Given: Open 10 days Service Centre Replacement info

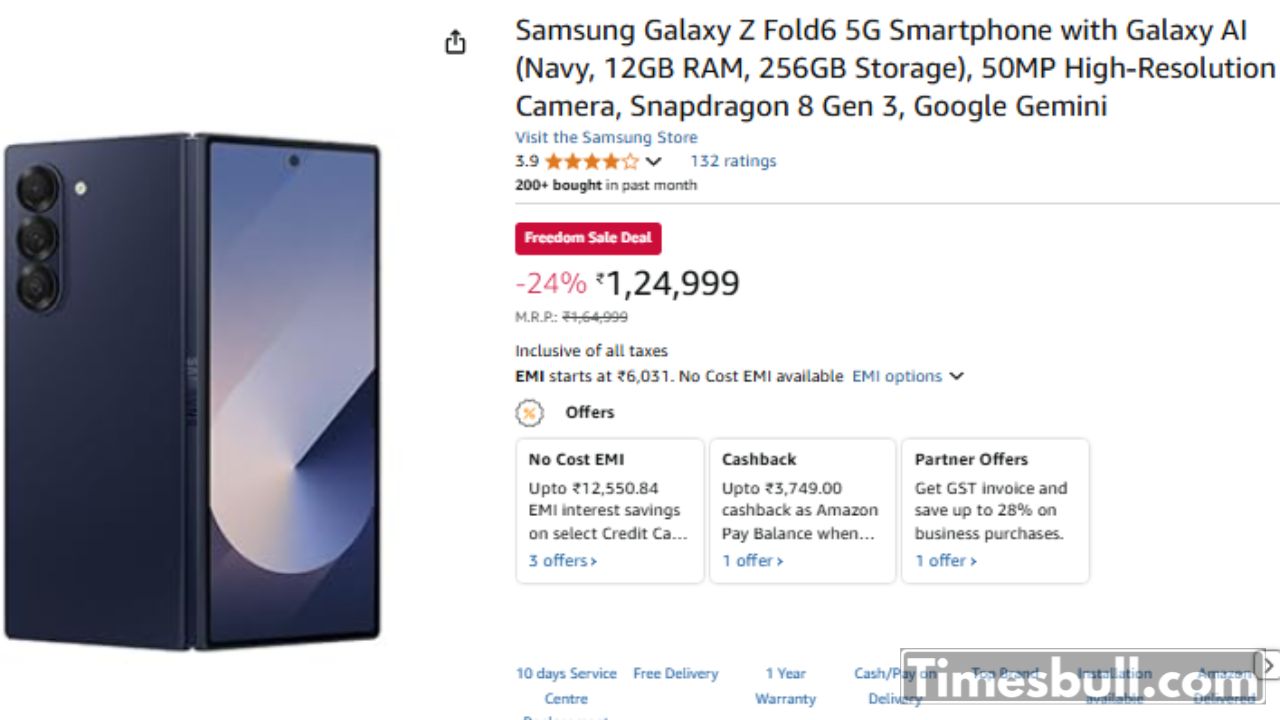Looking at the screenshot, I should 566,686.
